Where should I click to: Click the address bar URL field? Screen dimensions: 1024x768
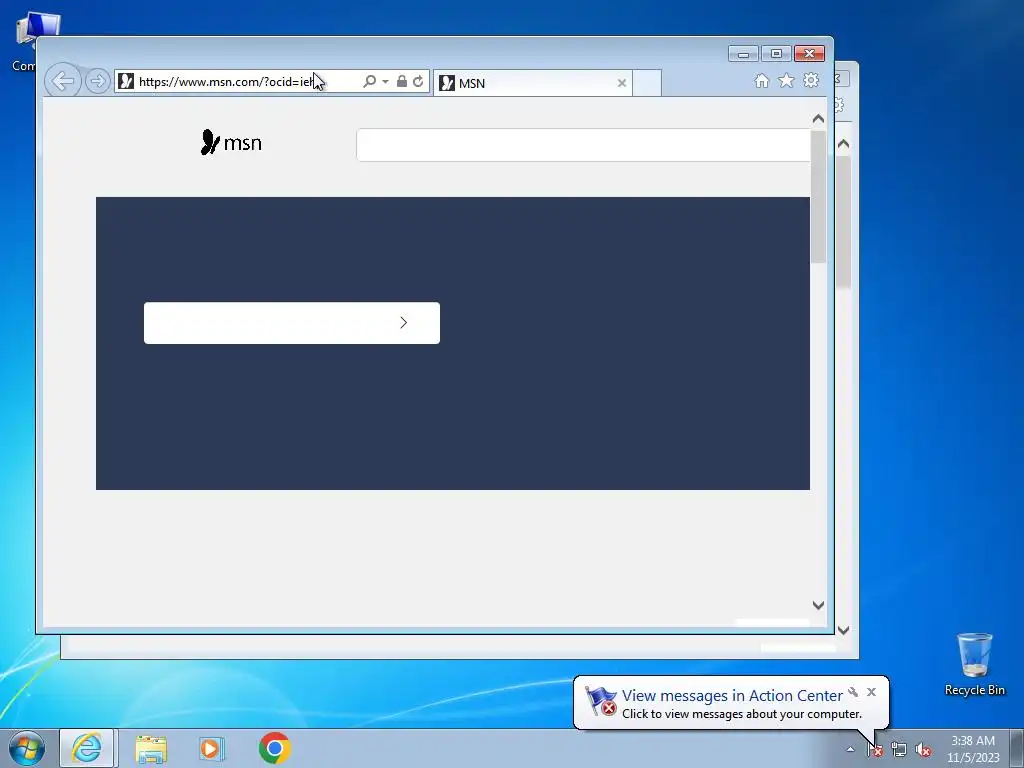[238, 82]
